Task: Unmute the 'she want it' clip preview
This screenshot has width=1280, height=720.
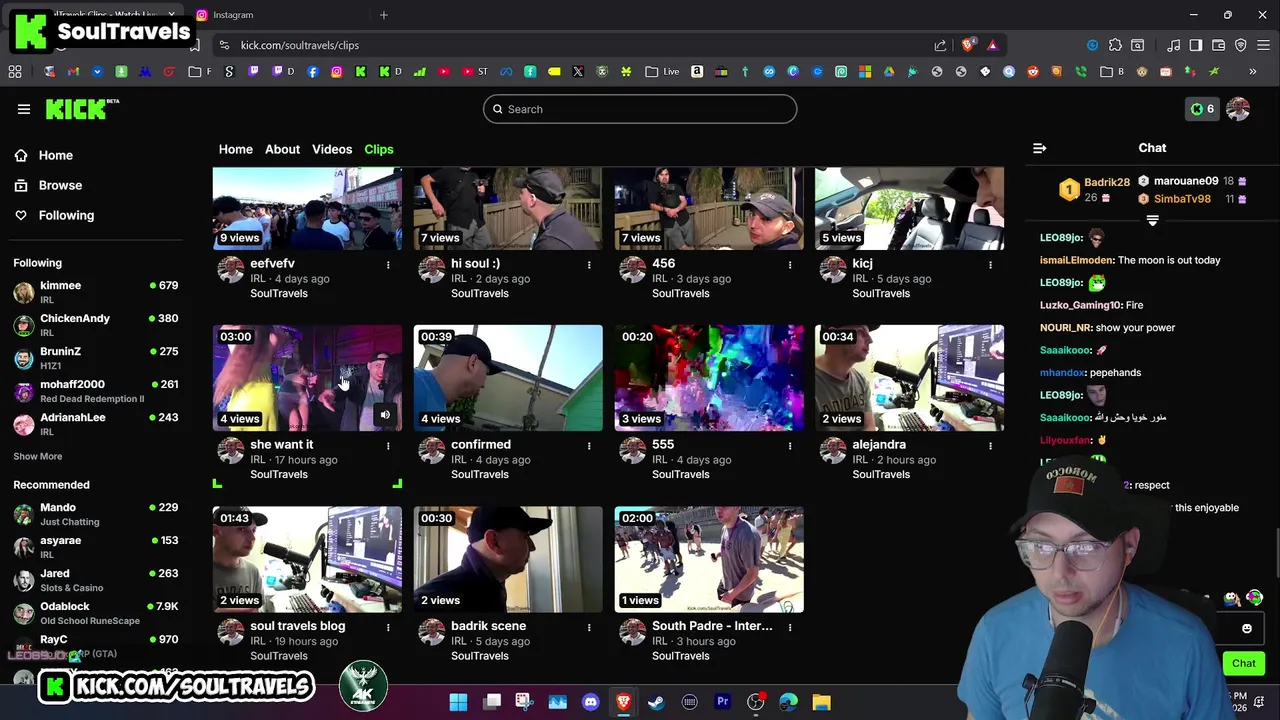Action: (x=385, y=414)
